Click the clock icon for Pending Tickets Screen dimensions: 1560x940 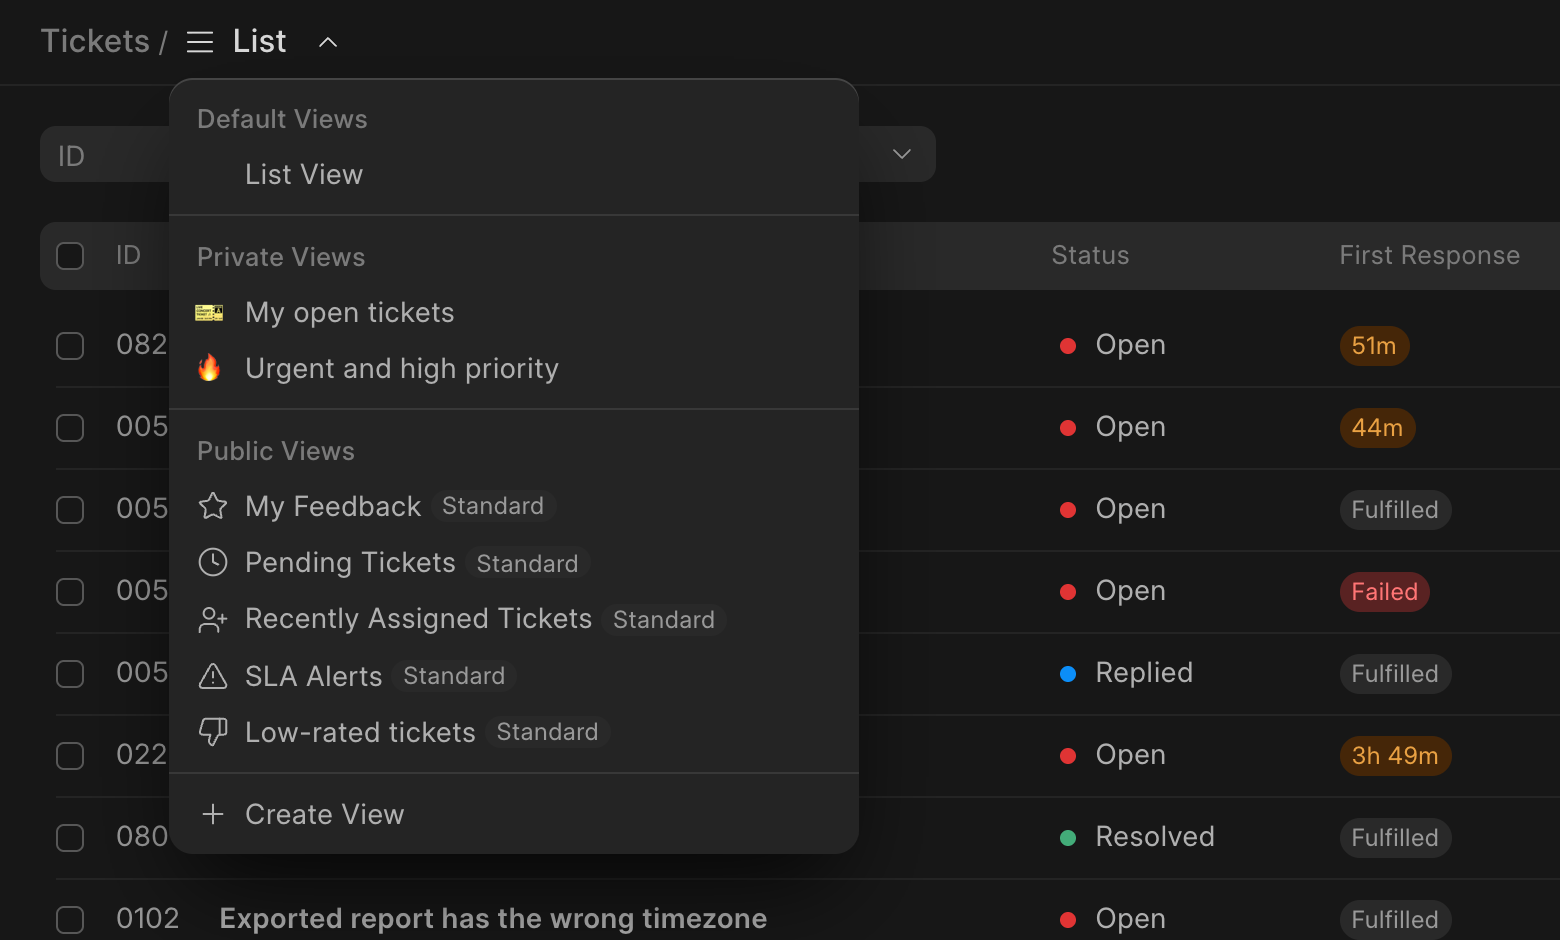[213, 562]
